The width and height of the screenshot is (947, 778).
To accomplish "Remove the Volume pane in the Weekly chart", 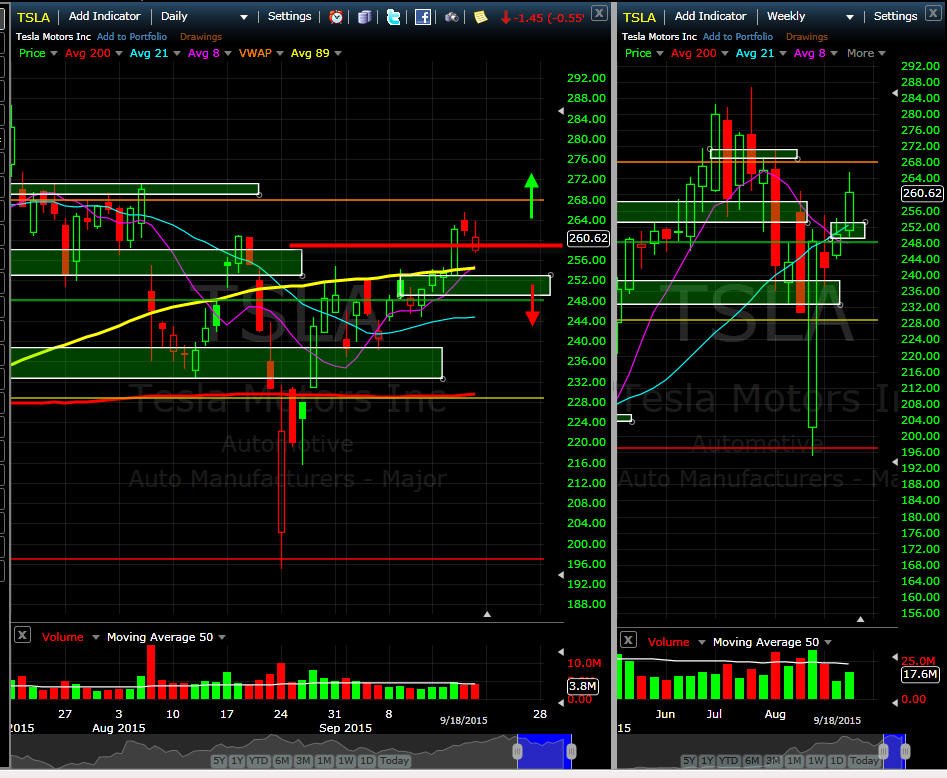I will point(628,640).
